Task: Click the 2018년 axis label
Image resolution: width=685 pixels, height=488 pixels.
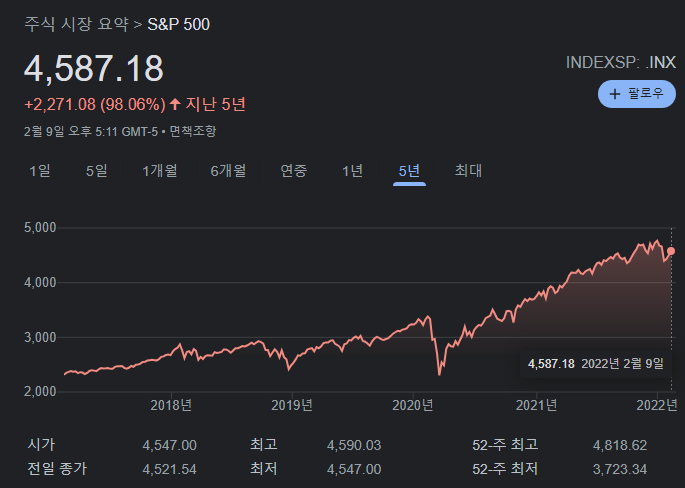Action: point(171,405)
